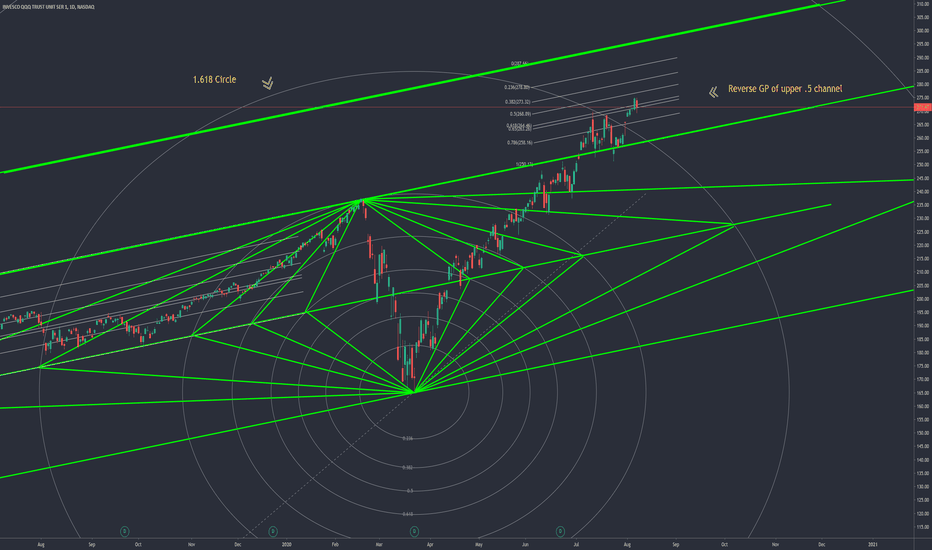This screenshot has height=550, width=932.
Task: Select the double down-arrow beside 1.618 Circle
Action: coord(267,83)
